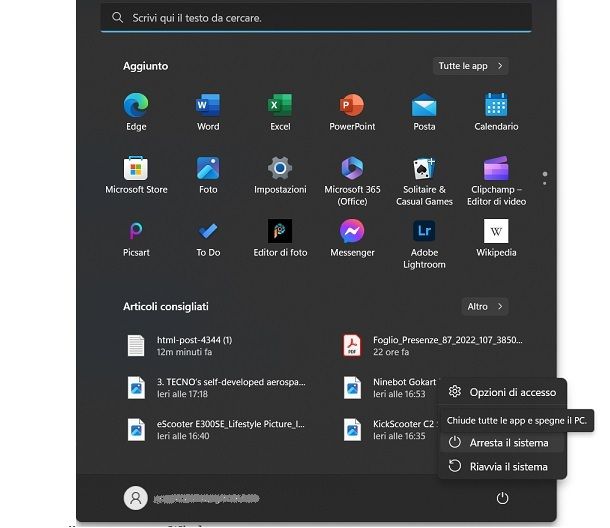Screen dimensions: 610x528
Task: Open the To Do app
Action: pos(208,238)
